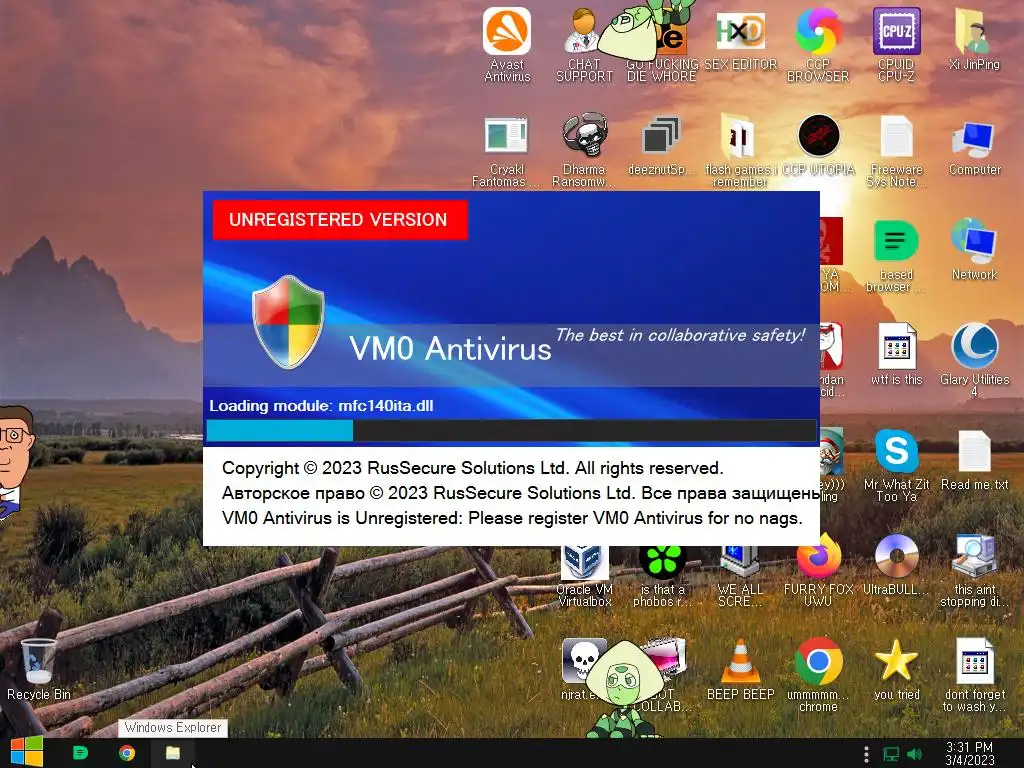Launch Oracle VM Virtualbox icon
The image size is (1024, 768).
(x=584, y=575)
